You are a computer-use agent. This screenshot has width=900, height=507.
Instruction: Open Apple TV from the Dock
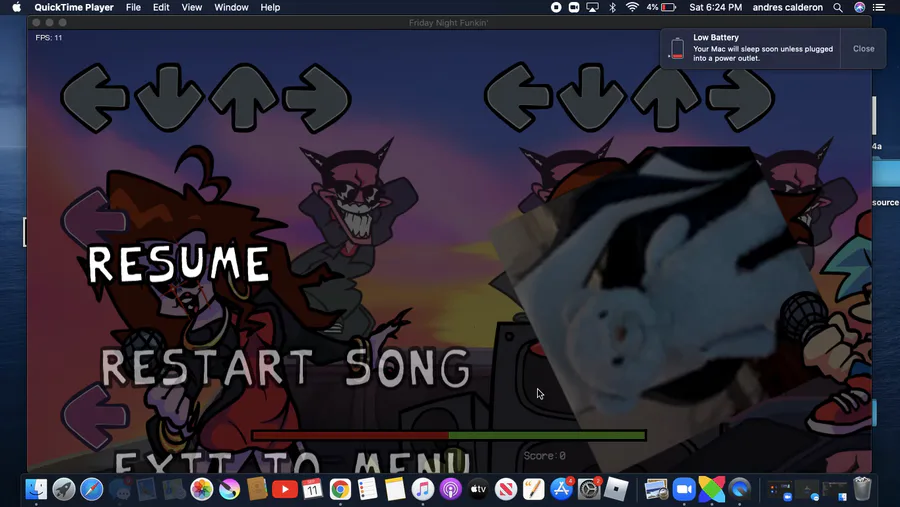point(478,489)
